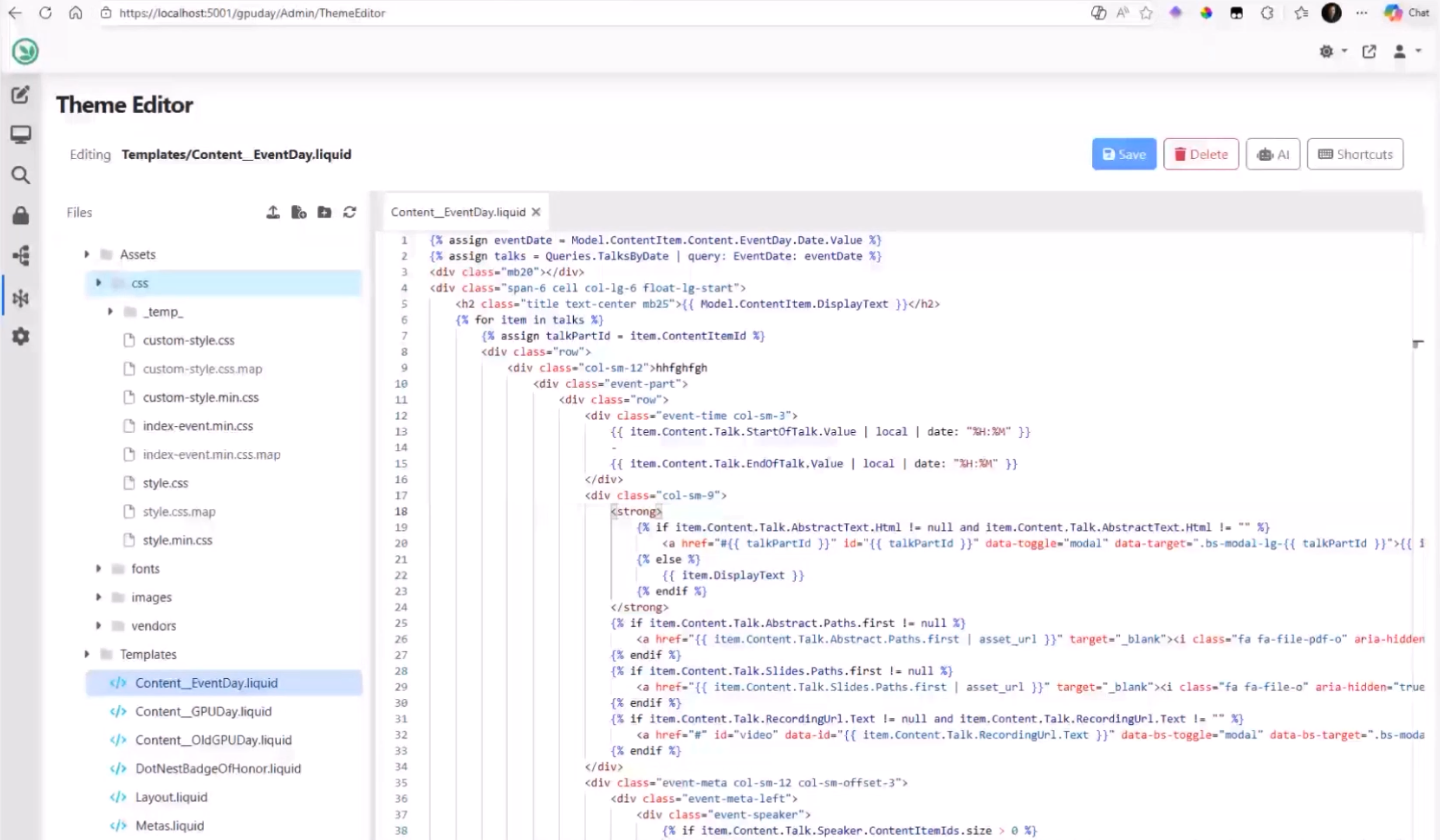Open style.min.css file

pos(178,540)
